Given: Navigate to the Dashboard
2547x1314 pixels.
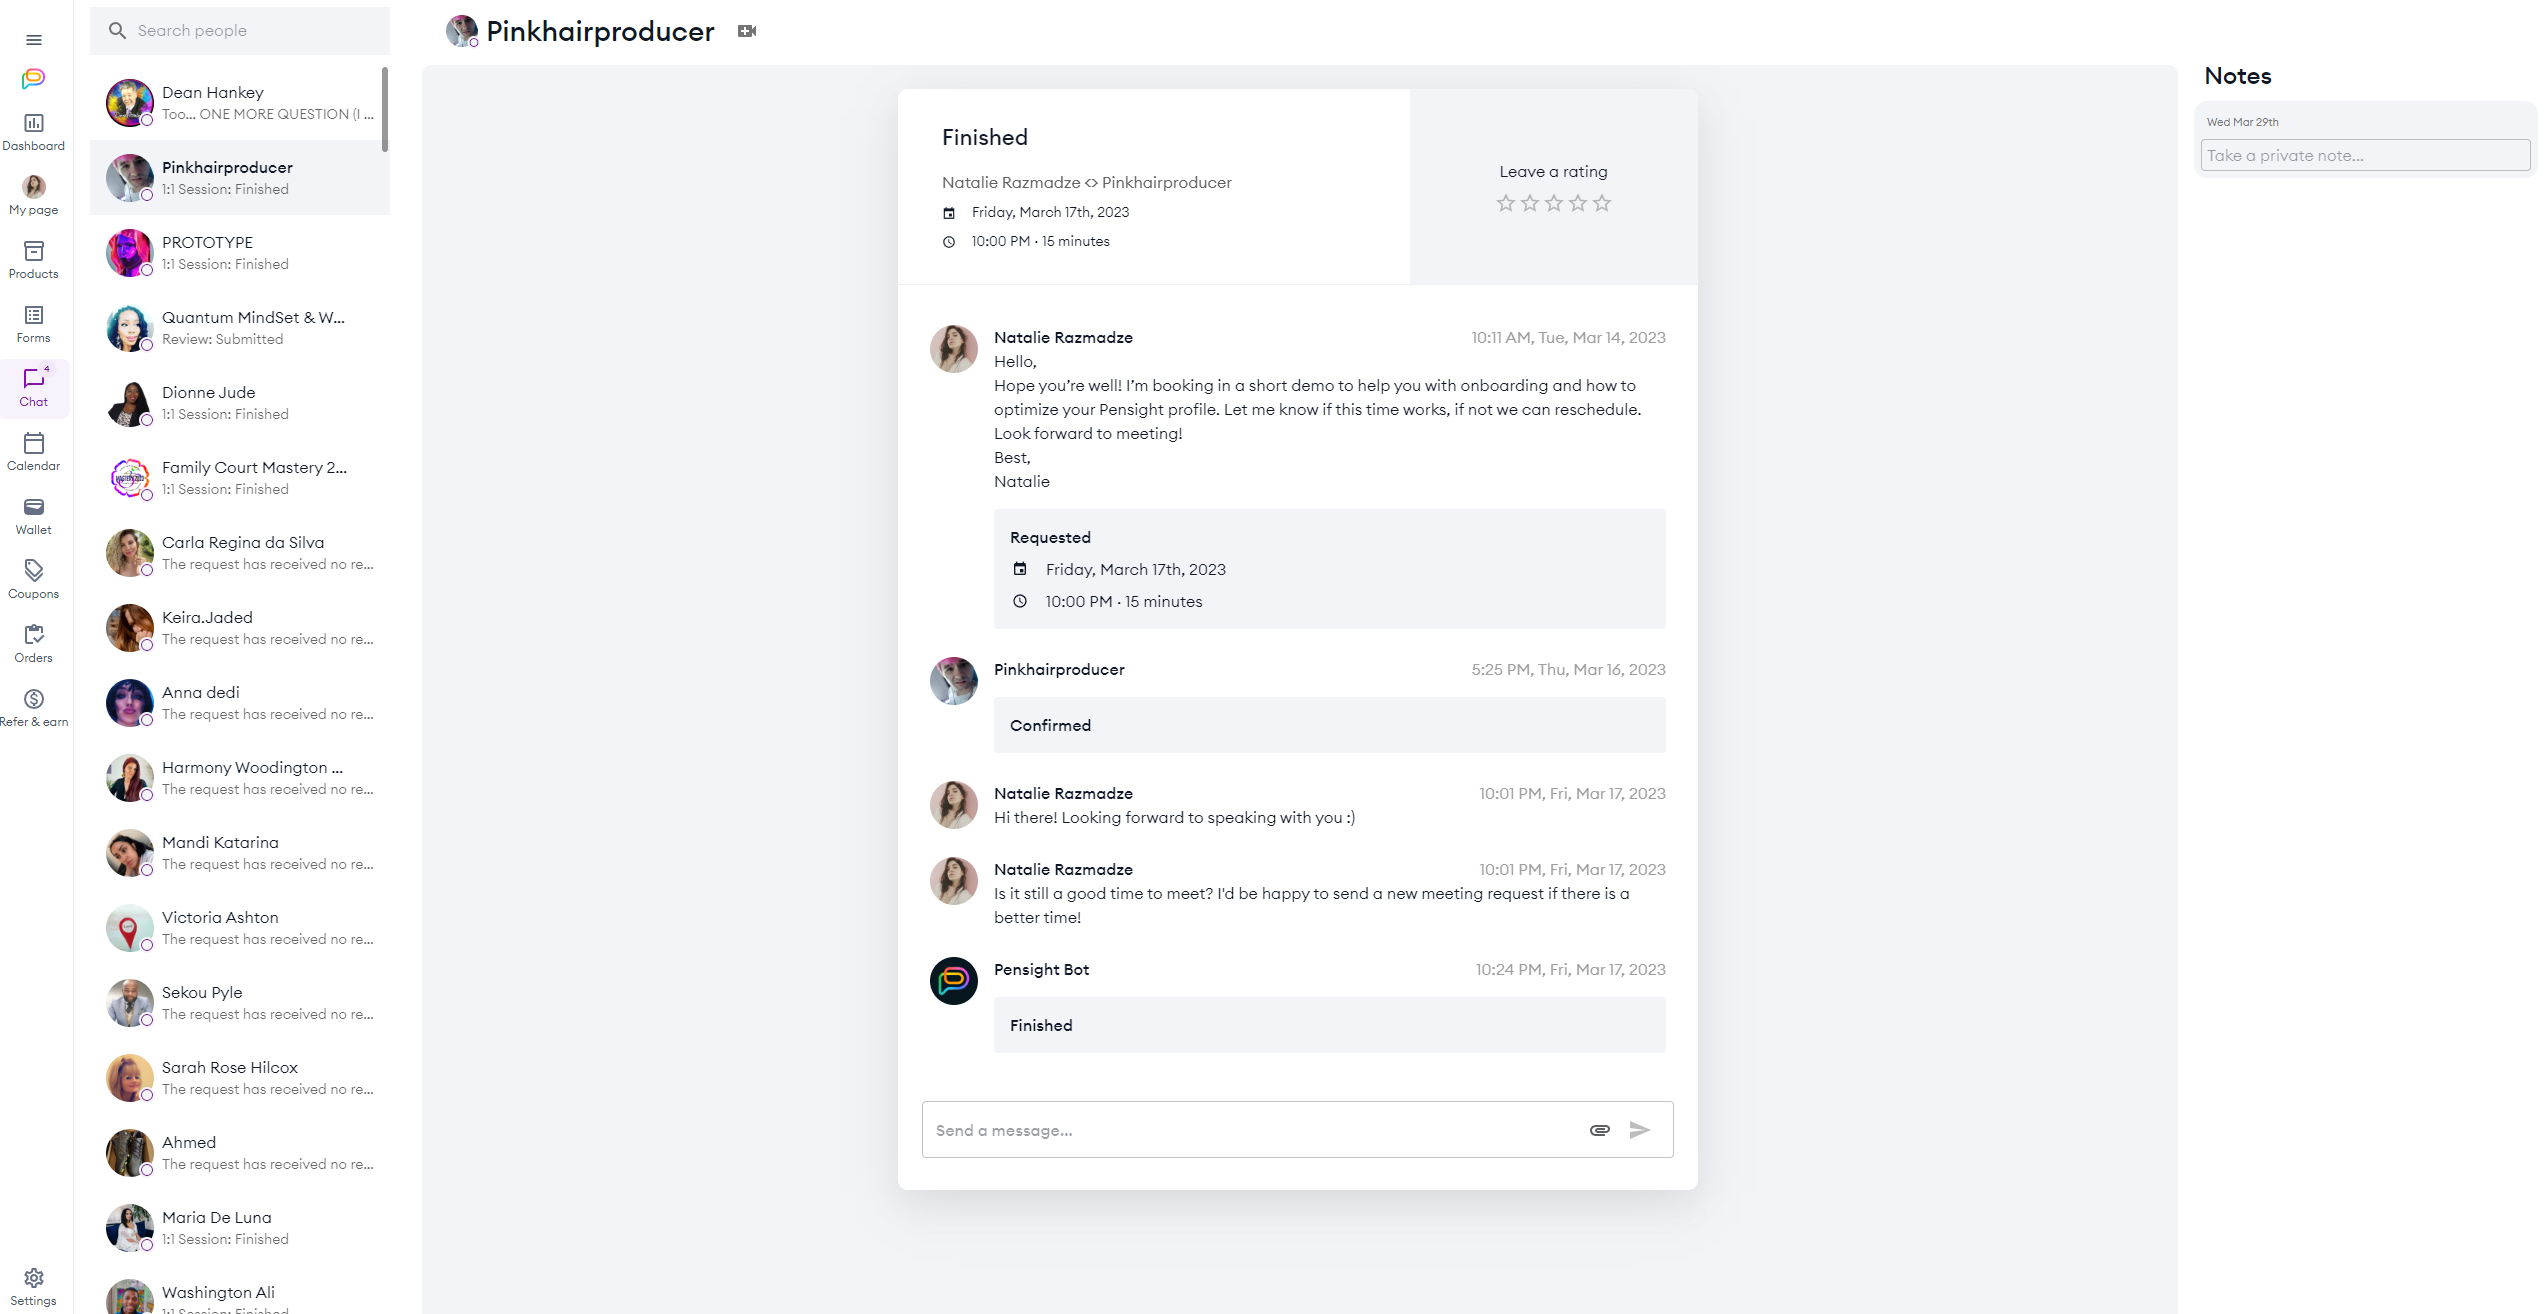Looking at the screenshot, I should pos(34,132).
